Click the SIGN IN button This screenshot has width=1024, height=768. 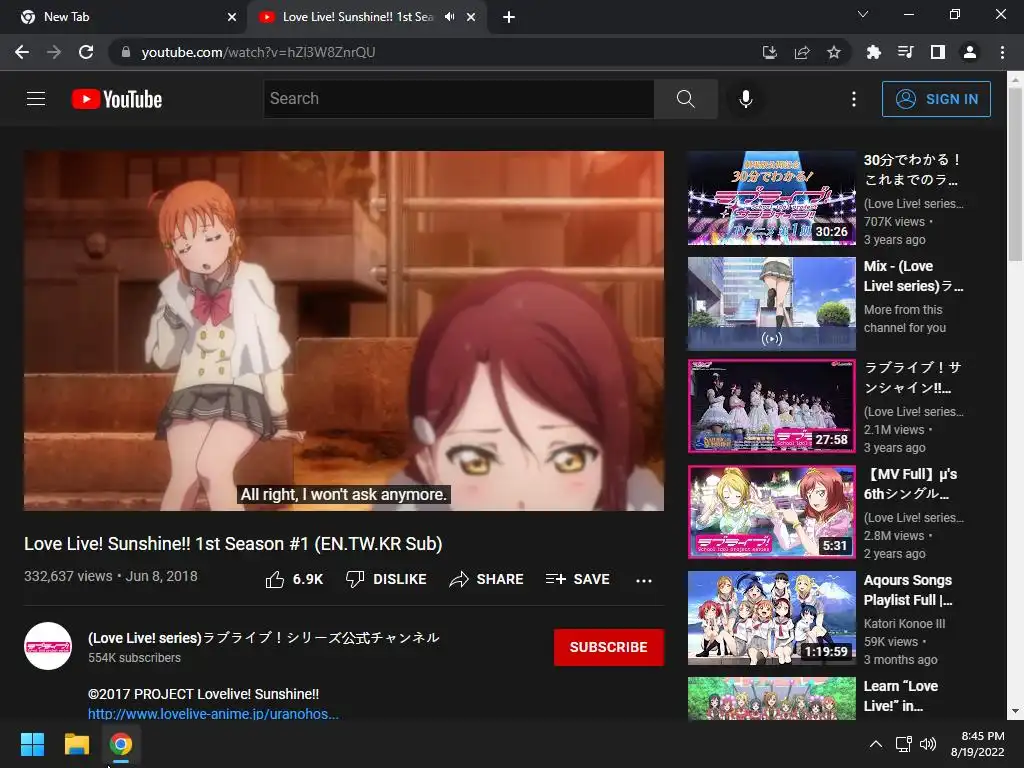tap(936, 99)
